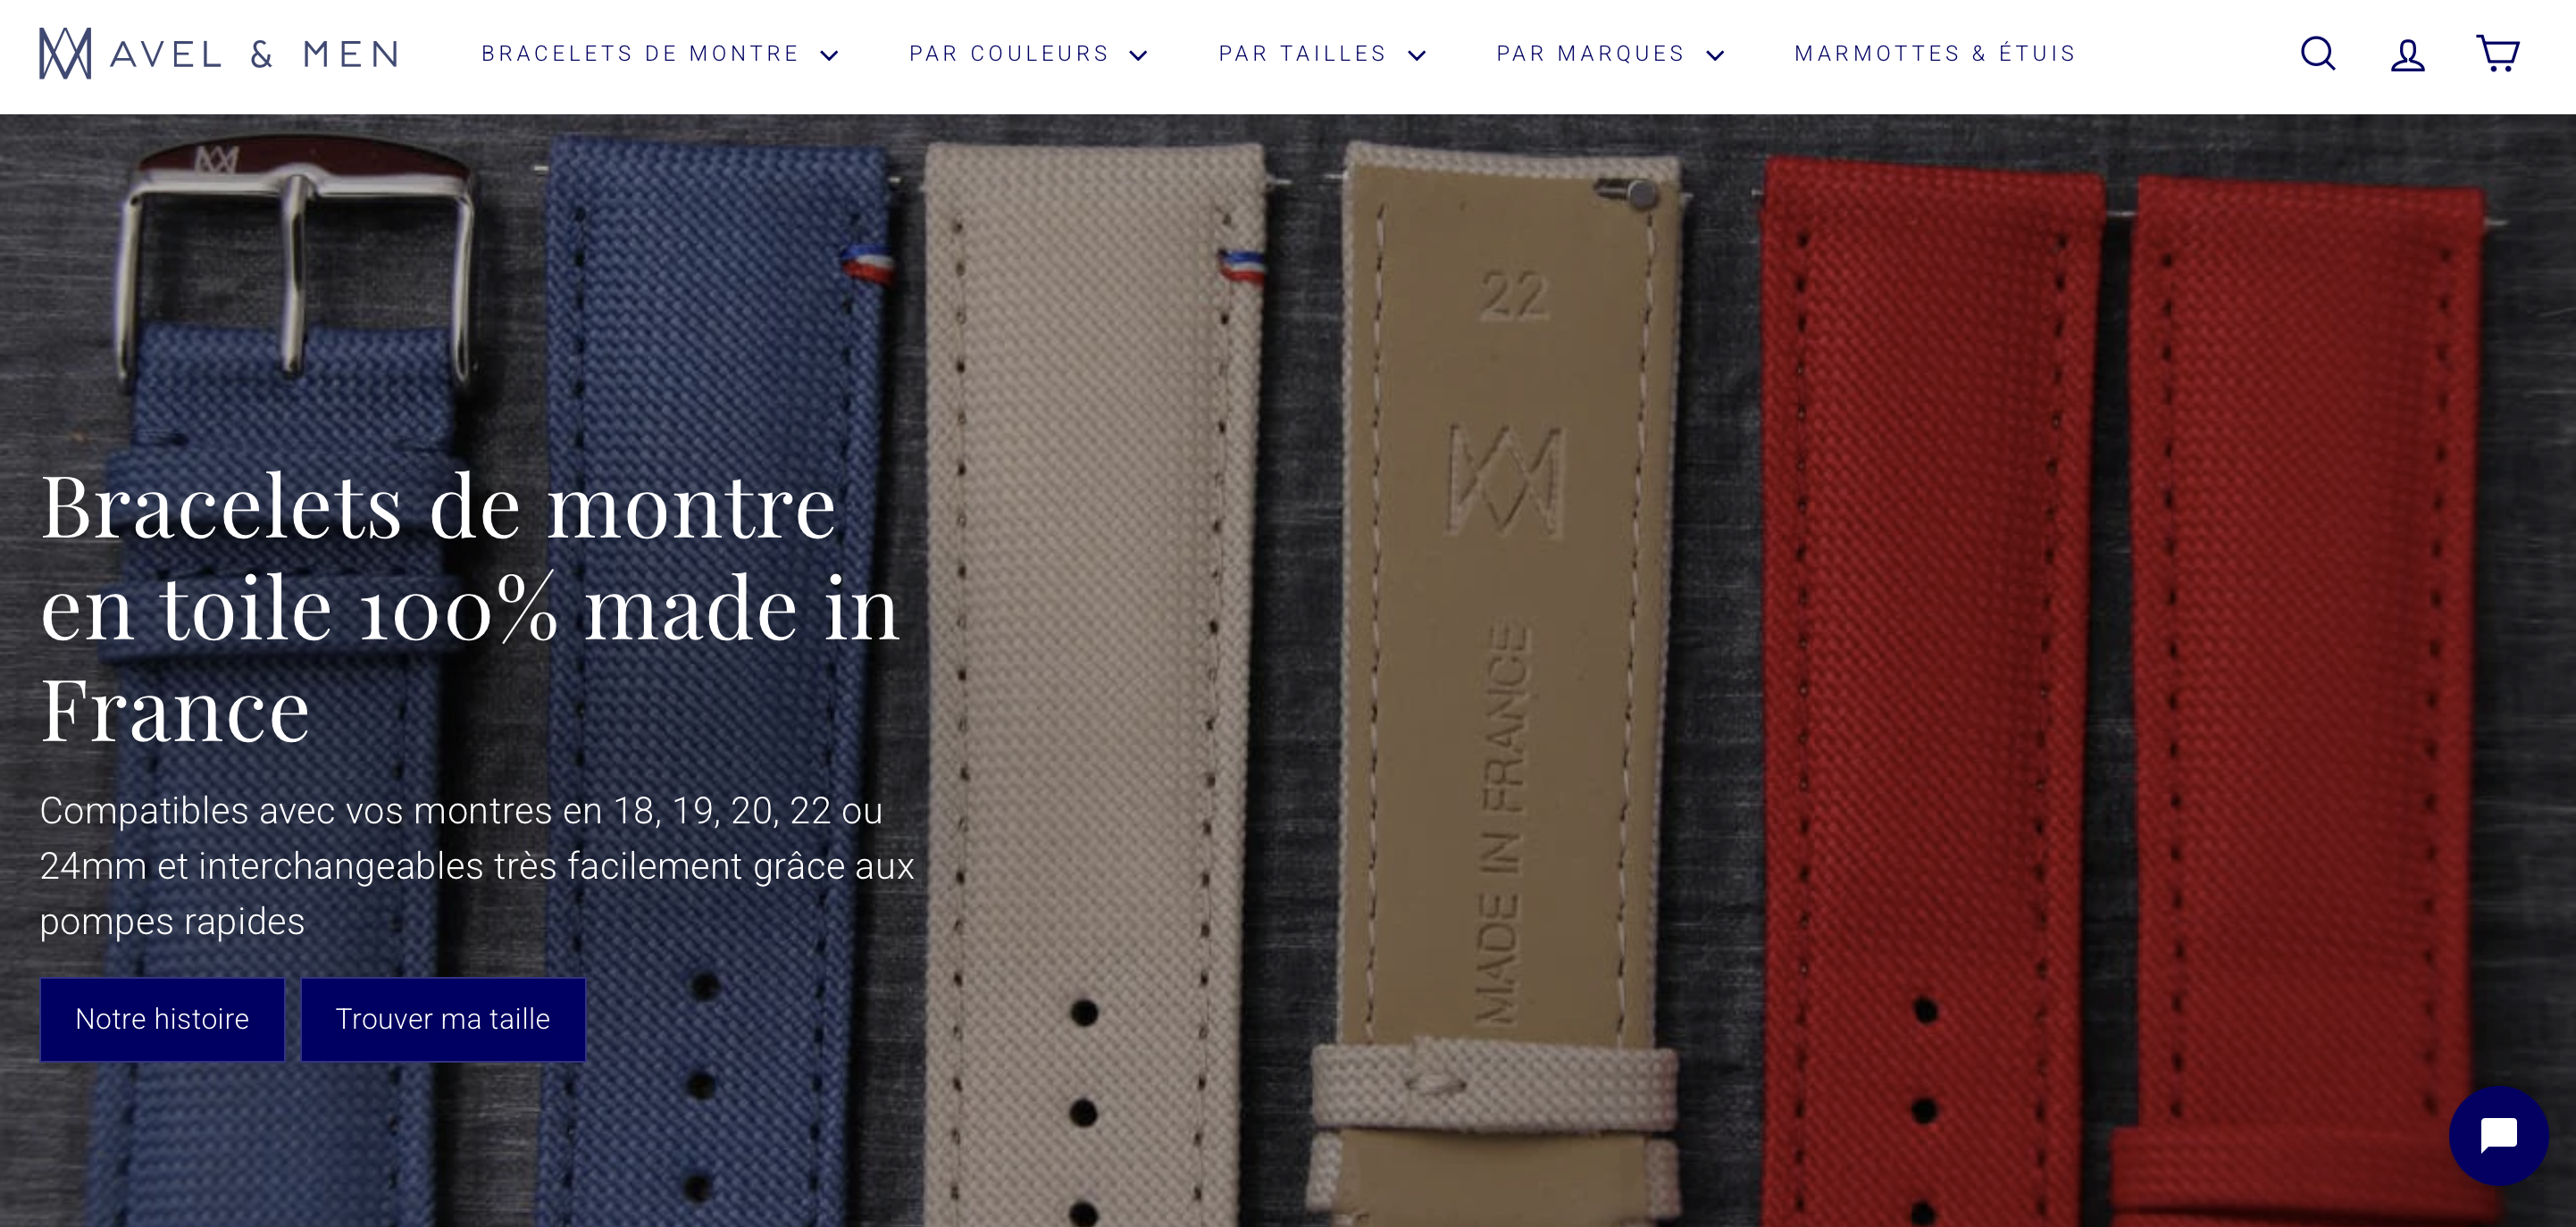Open Marmottes & Étuis menu item
This screenshot has height=1227, width=2576.
tap(1935, 53)
